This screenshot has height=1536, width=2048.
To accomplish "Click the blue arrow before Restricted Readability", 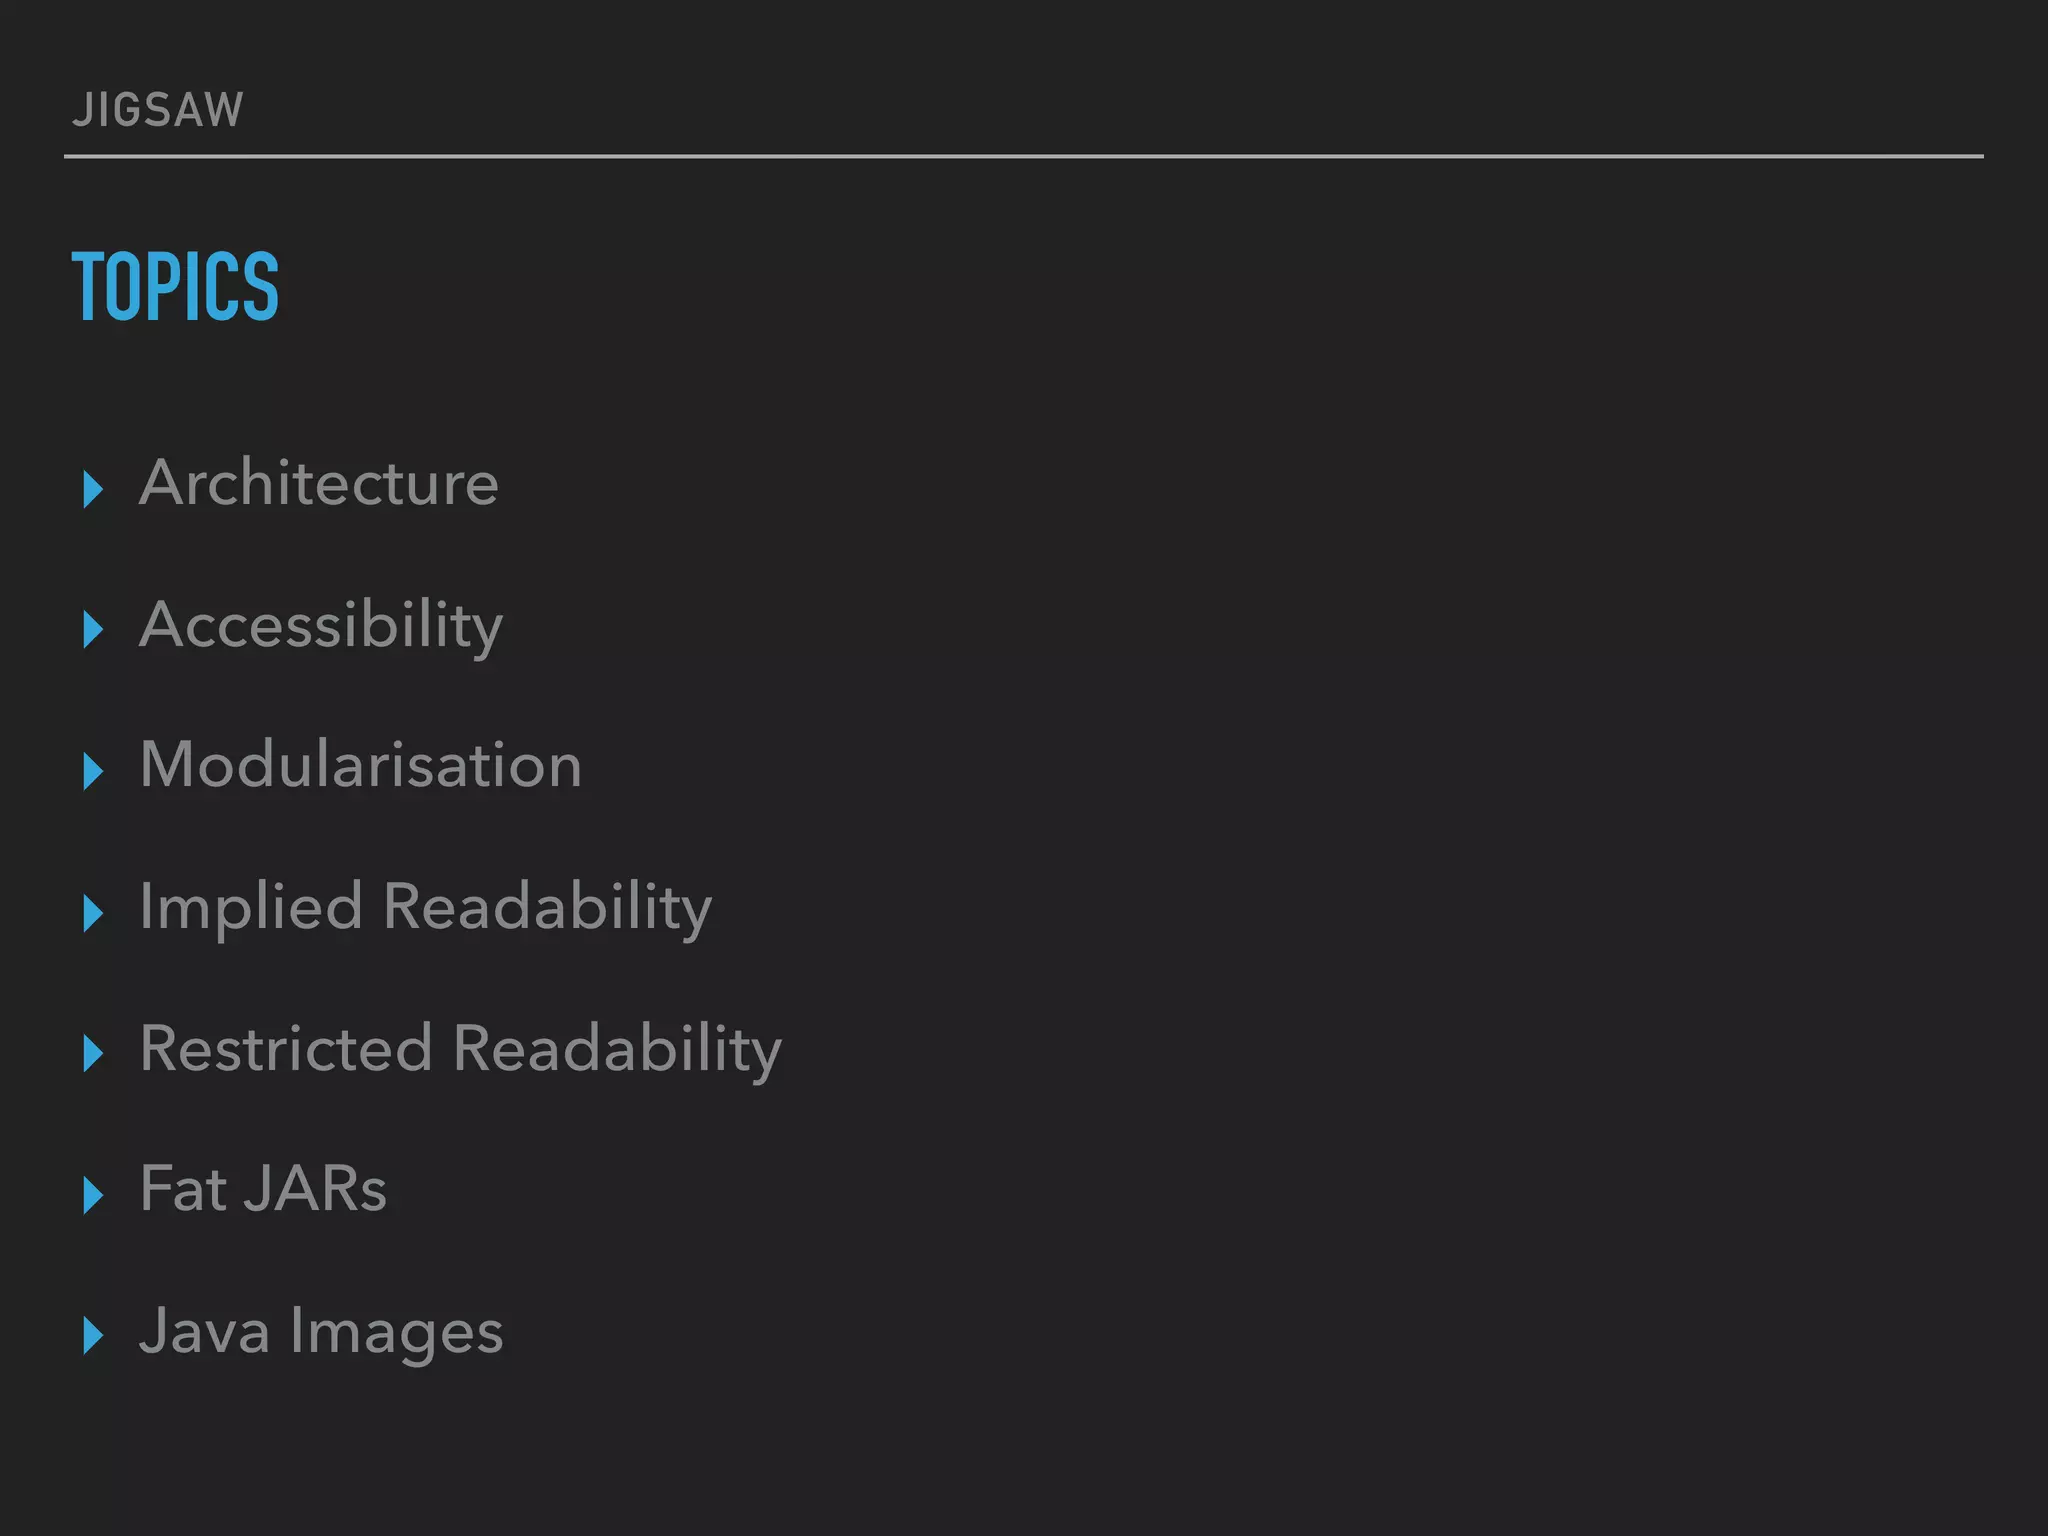I will (x=93, y=1054).
